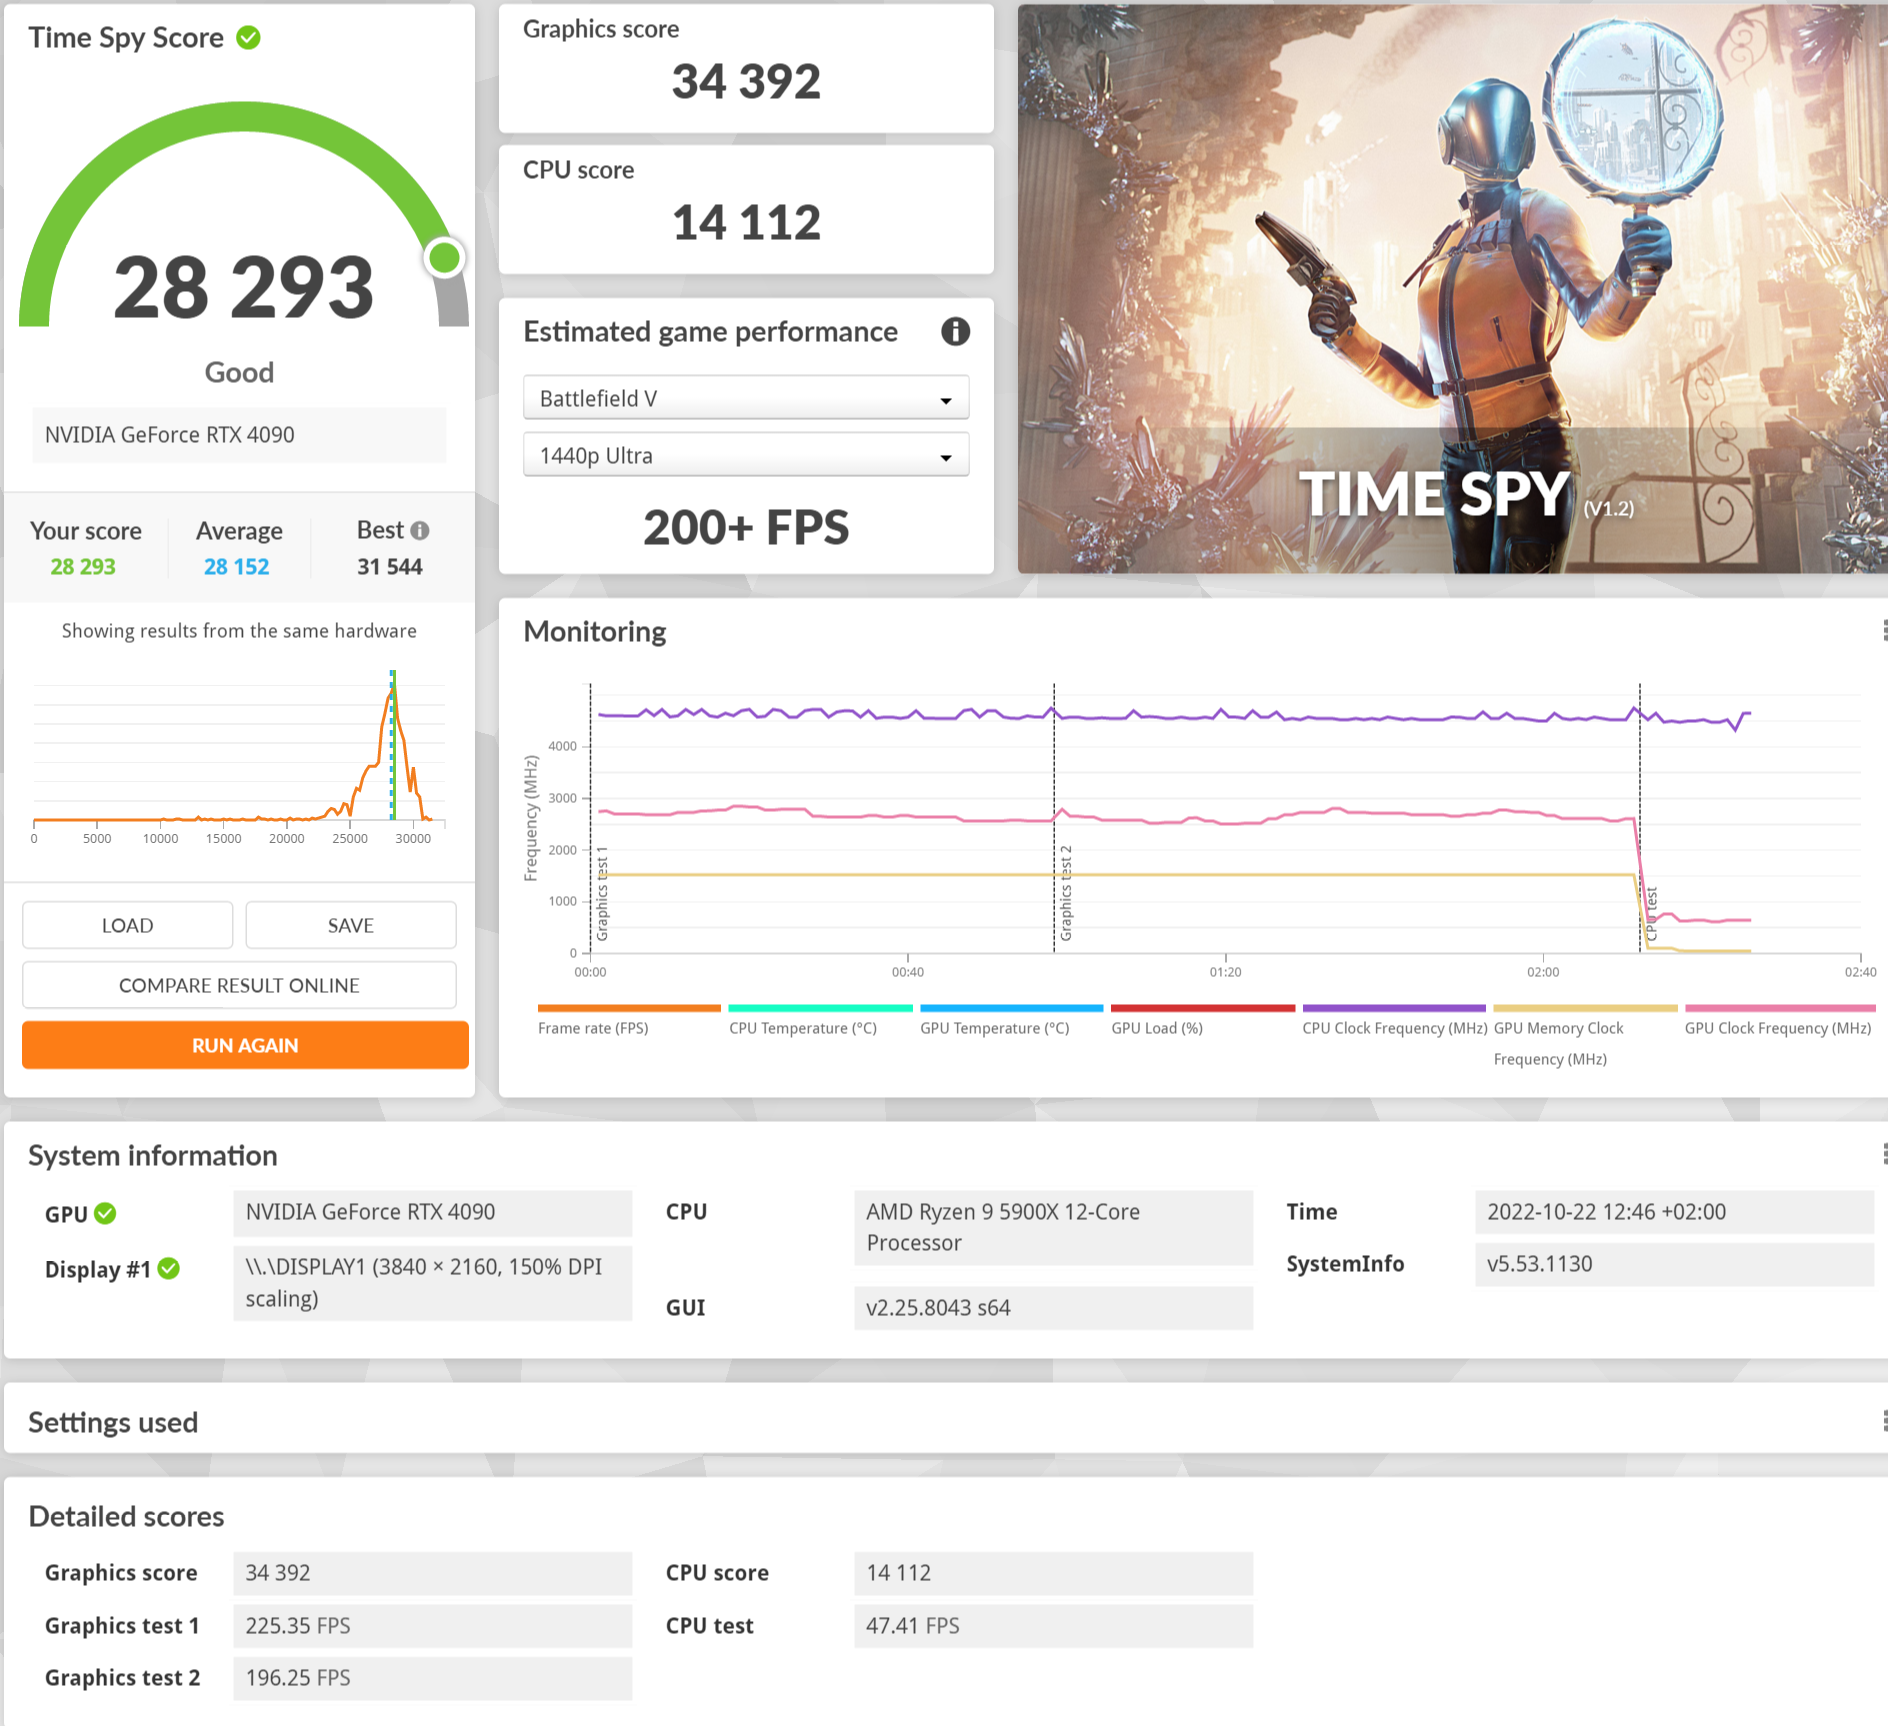Open Compare Result Online

pyautogui.click(x=238, y=985)
